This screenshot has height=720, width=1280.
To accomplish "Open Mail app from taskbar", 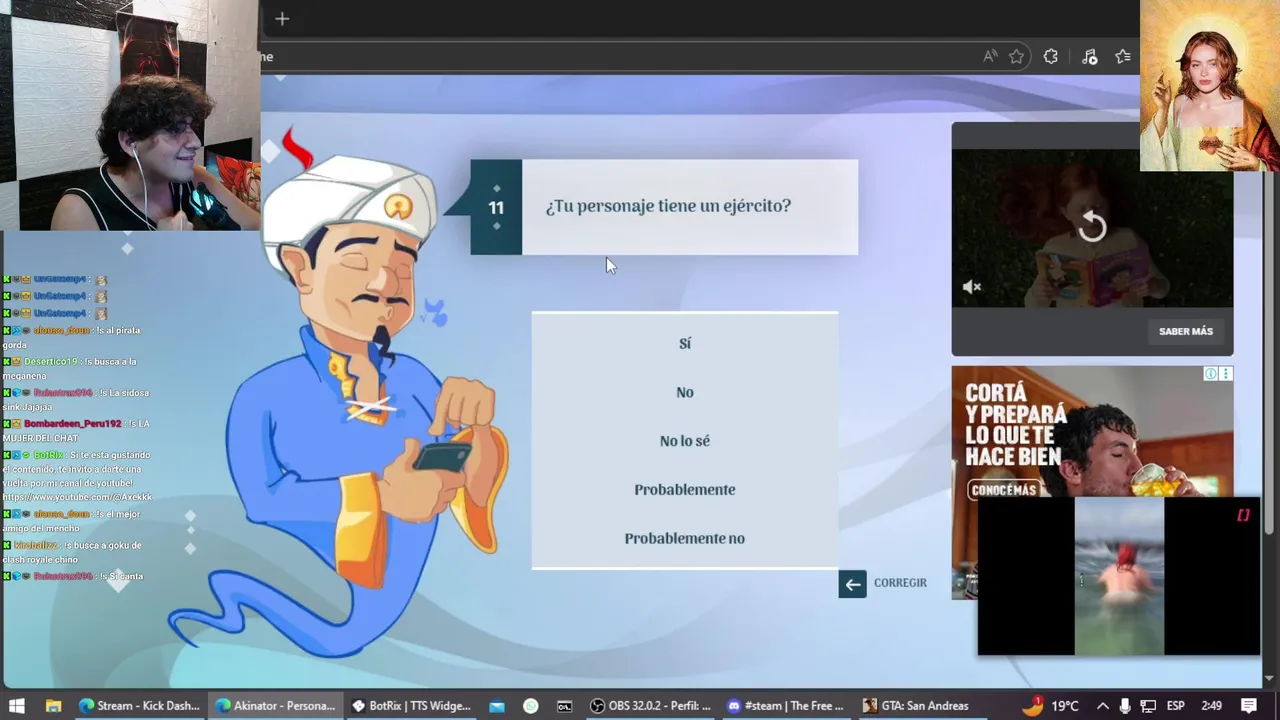I will tap(497, 706).
